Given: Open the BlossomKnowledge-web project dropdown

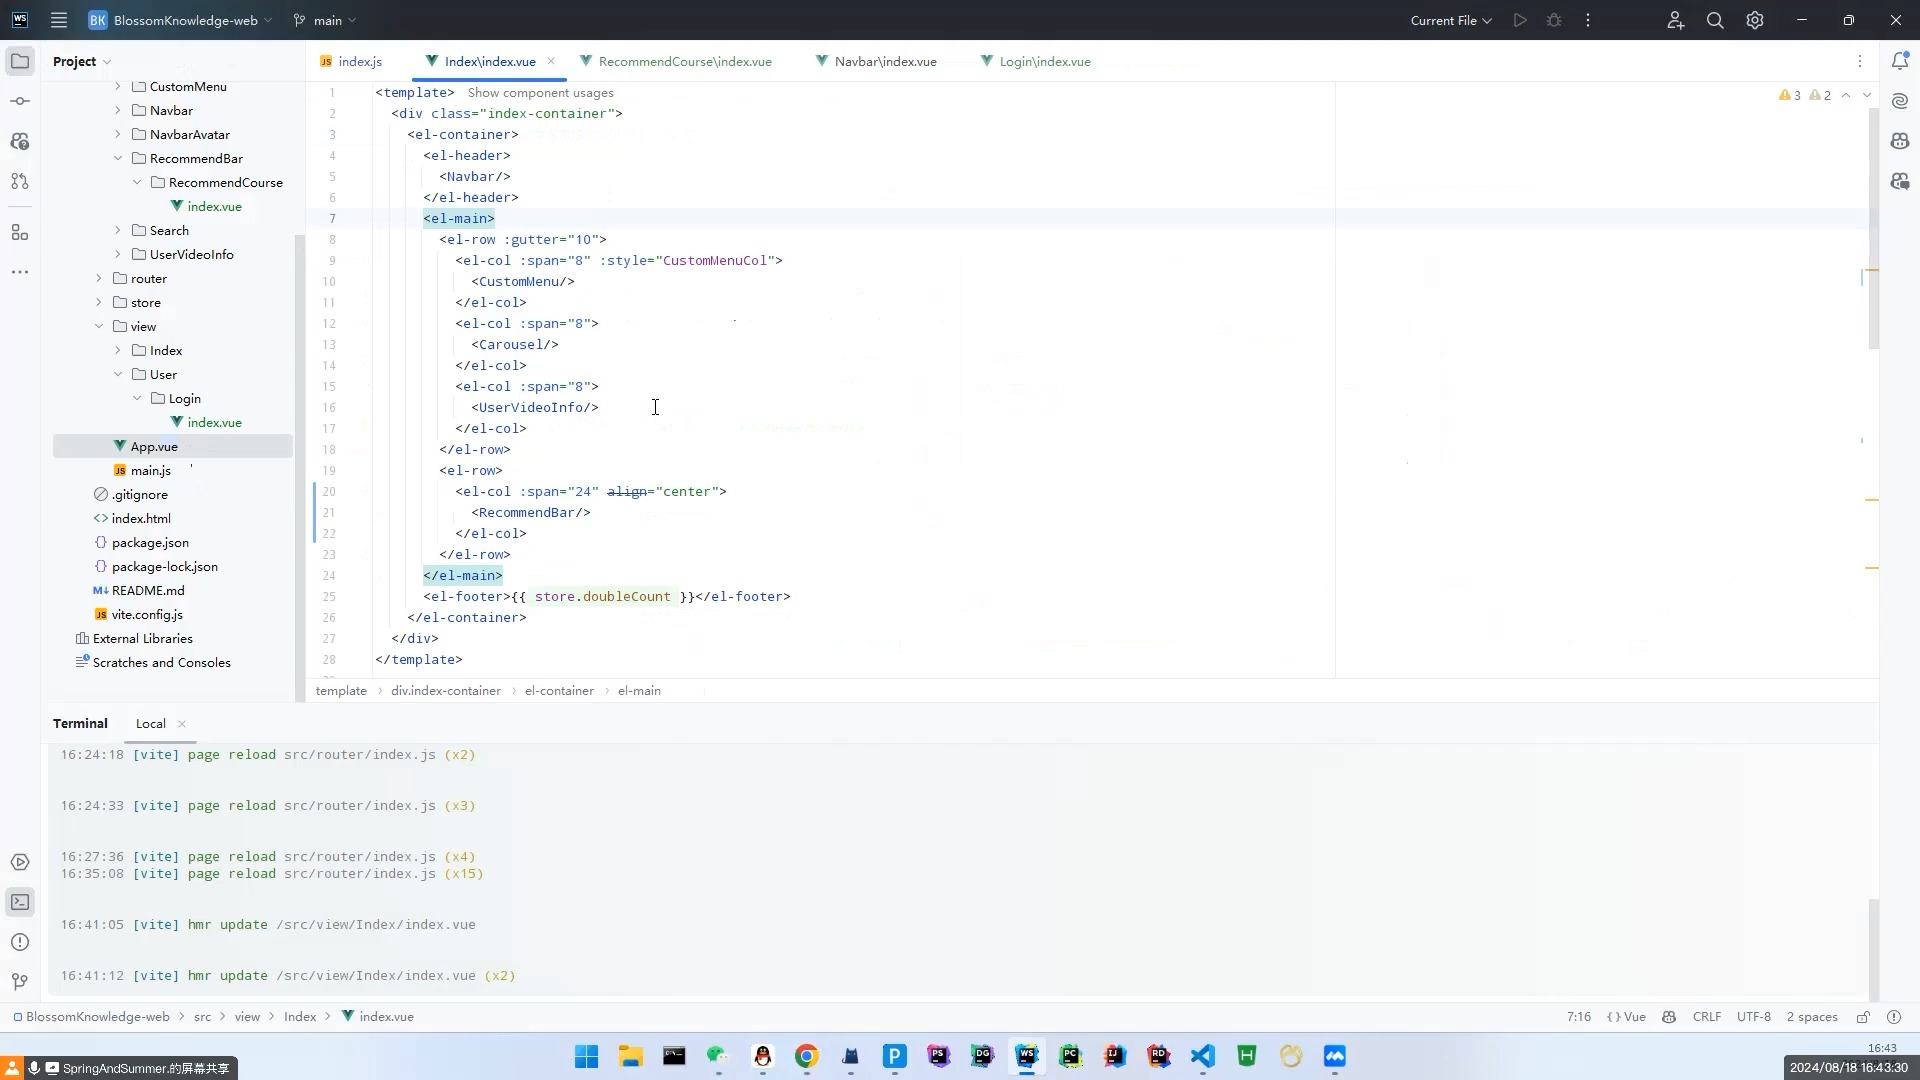Looking at the screenshot, I should tap(180, 20).
